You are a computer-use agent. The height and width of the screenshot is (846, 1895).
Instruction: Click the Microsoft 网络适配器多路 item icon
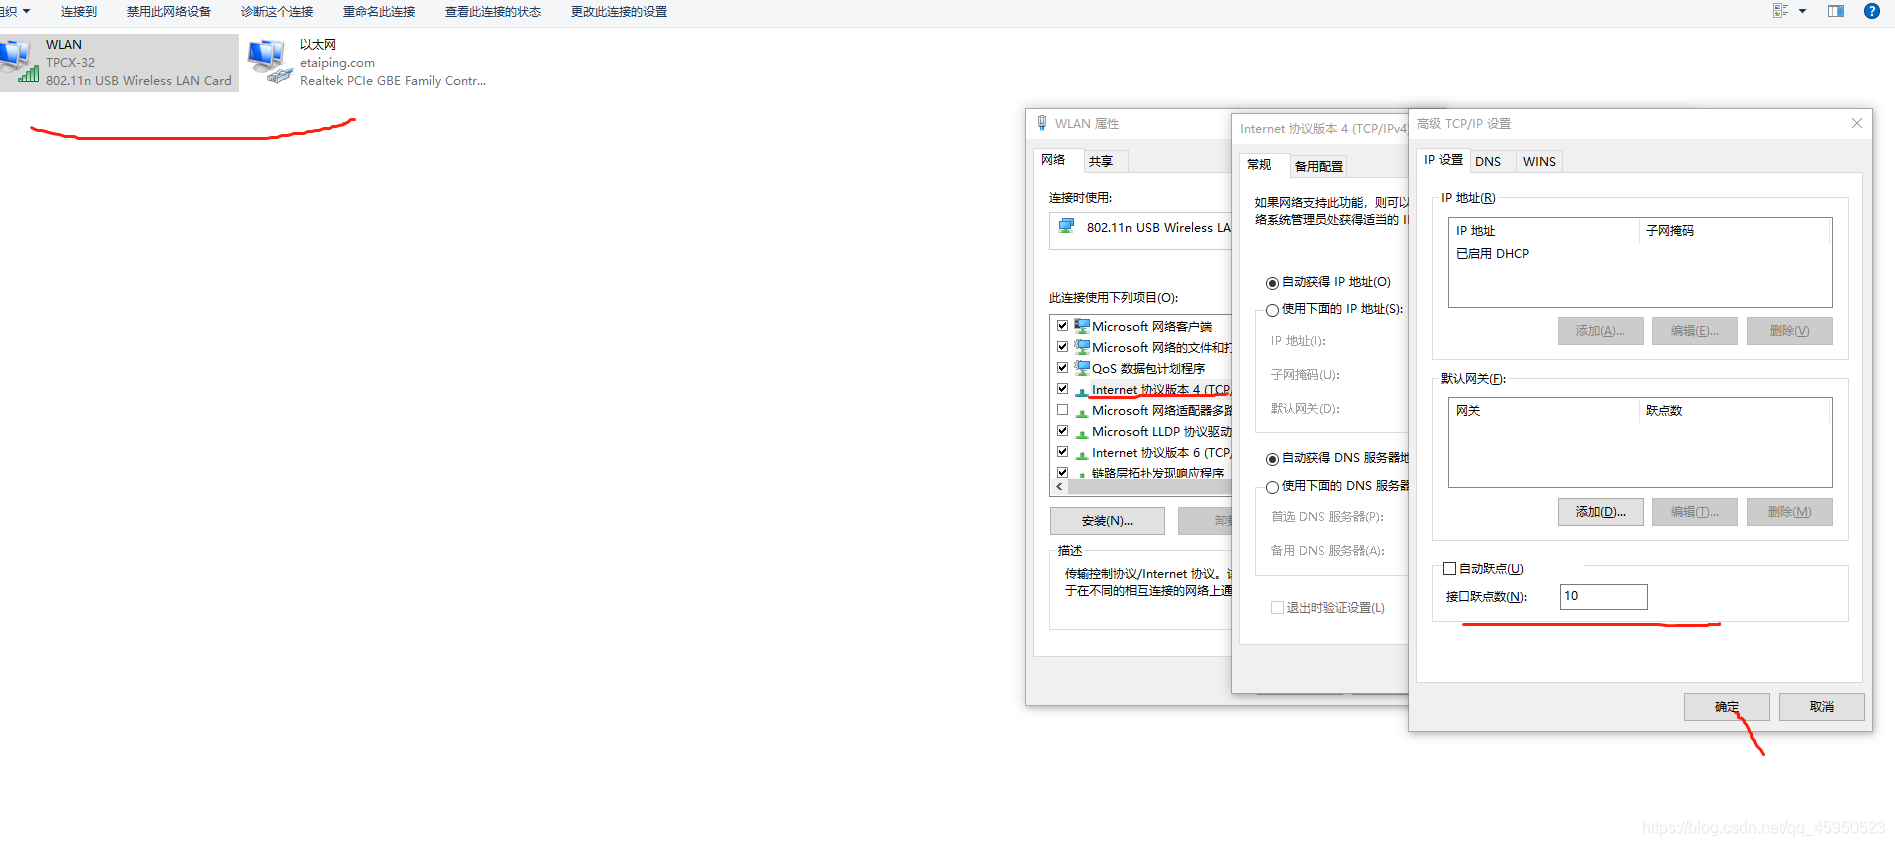pos(1082,411)
